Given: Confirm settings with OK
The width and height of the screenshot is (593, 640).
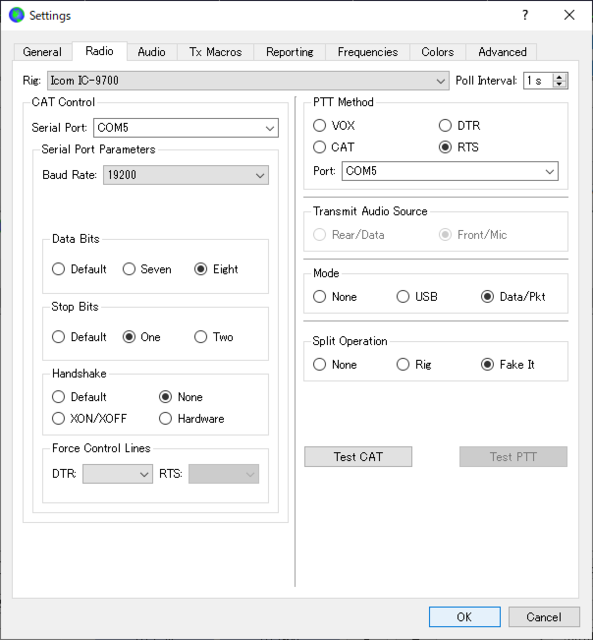Looking at the screenshot, I should pyautogui.click(x=464, y=616).
